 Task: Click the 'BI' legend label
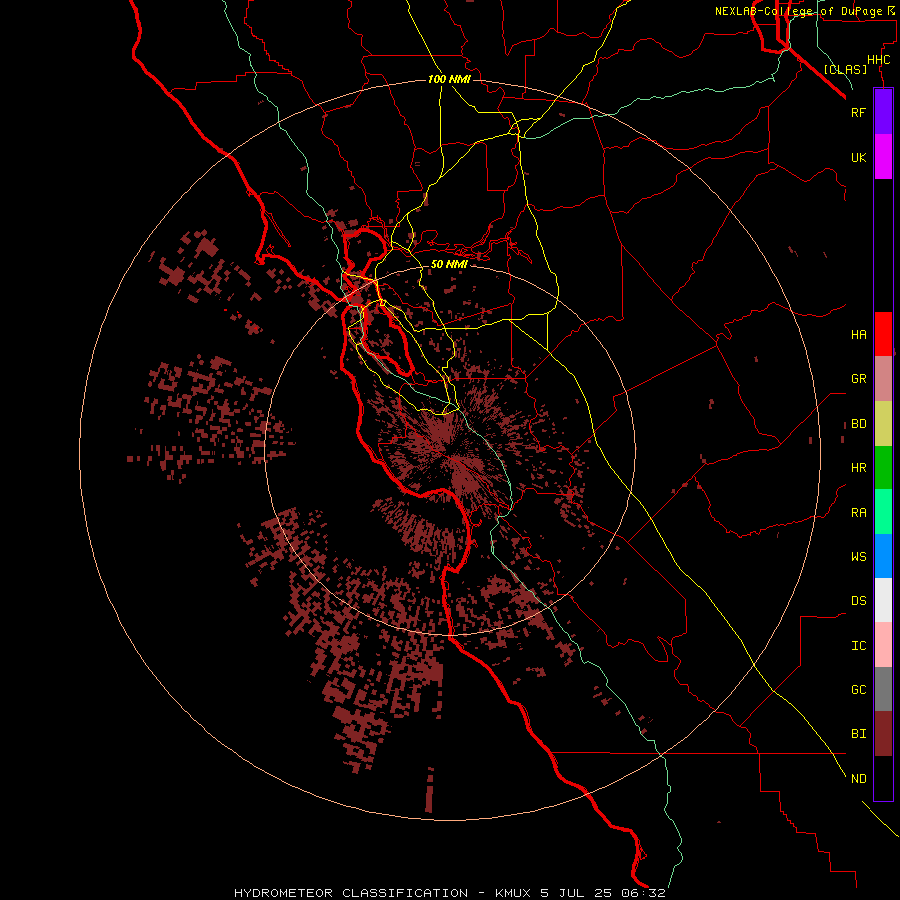point(858,734)
